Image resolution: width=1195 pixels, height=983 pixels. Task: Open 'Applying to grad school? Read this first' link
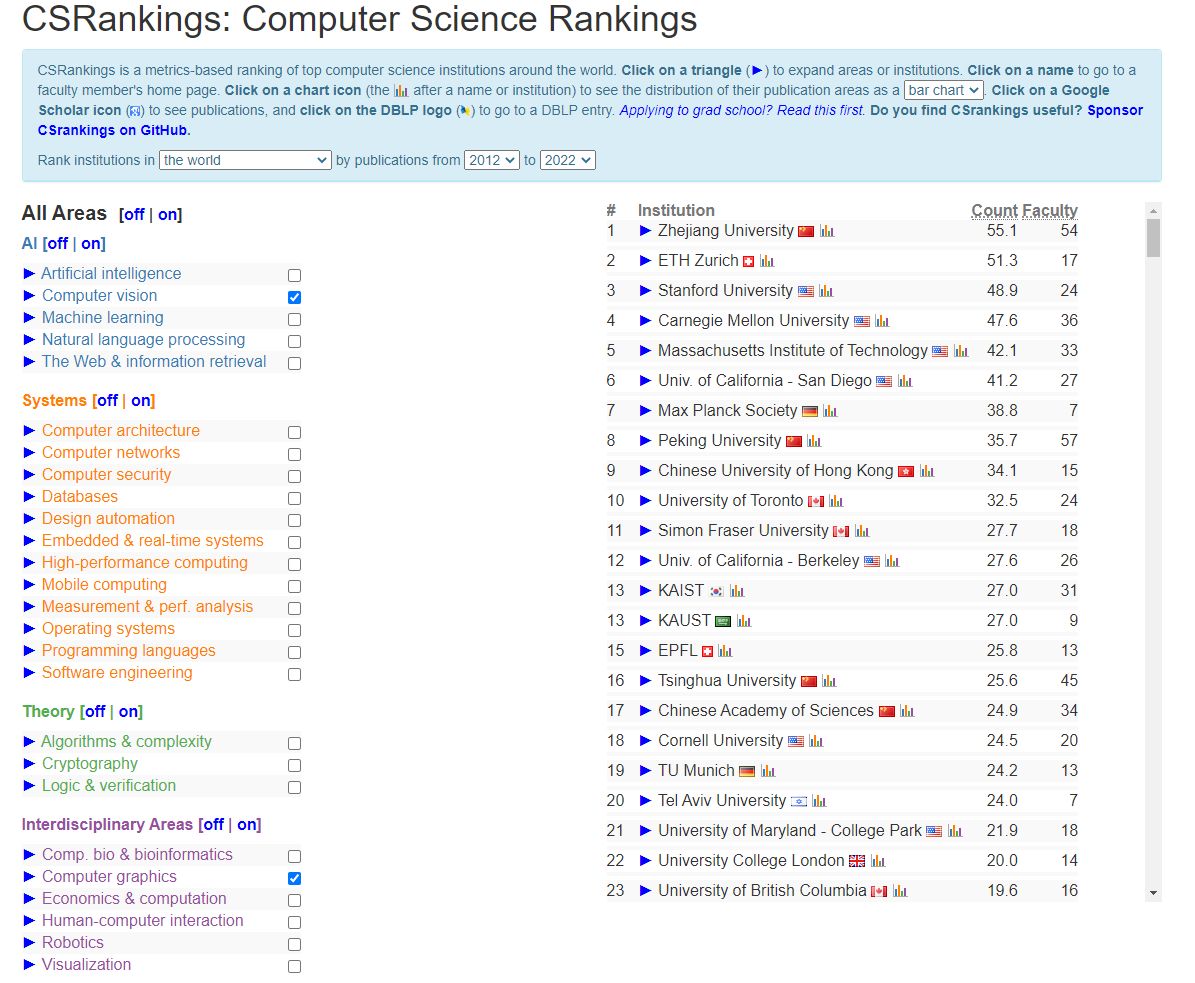742,110
